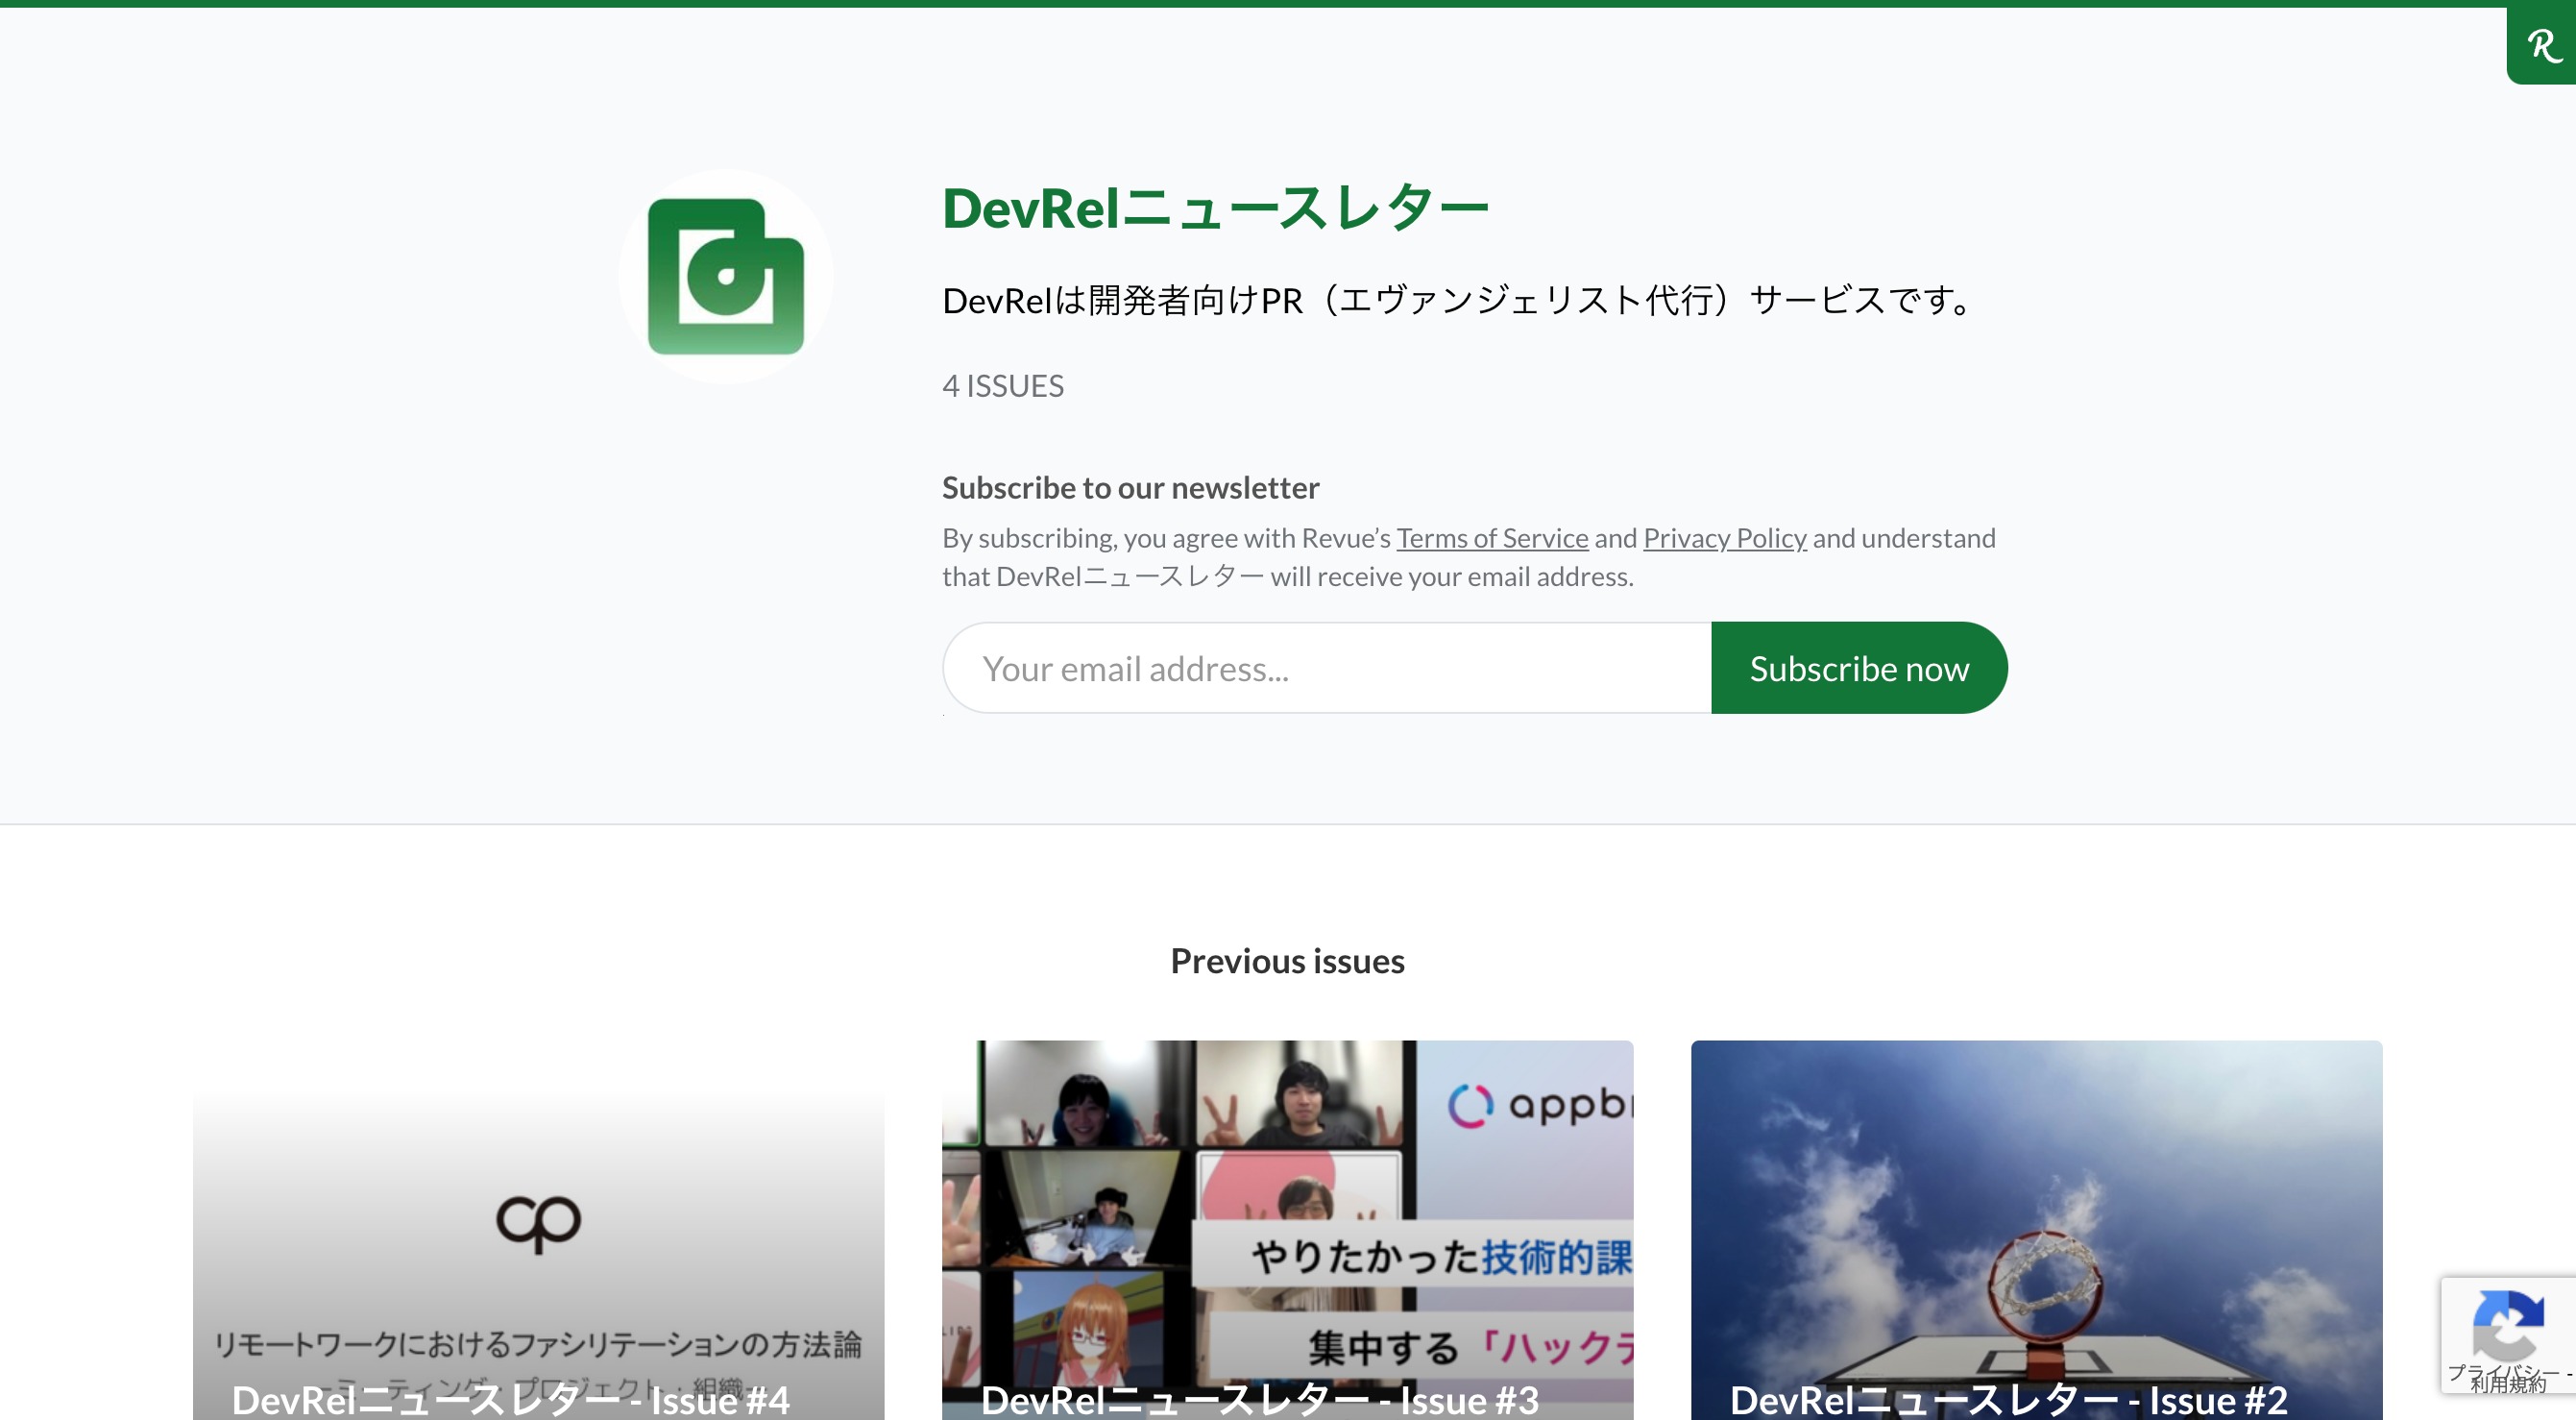
Task: Focus the Your email address field
Action: [1326, 668]
